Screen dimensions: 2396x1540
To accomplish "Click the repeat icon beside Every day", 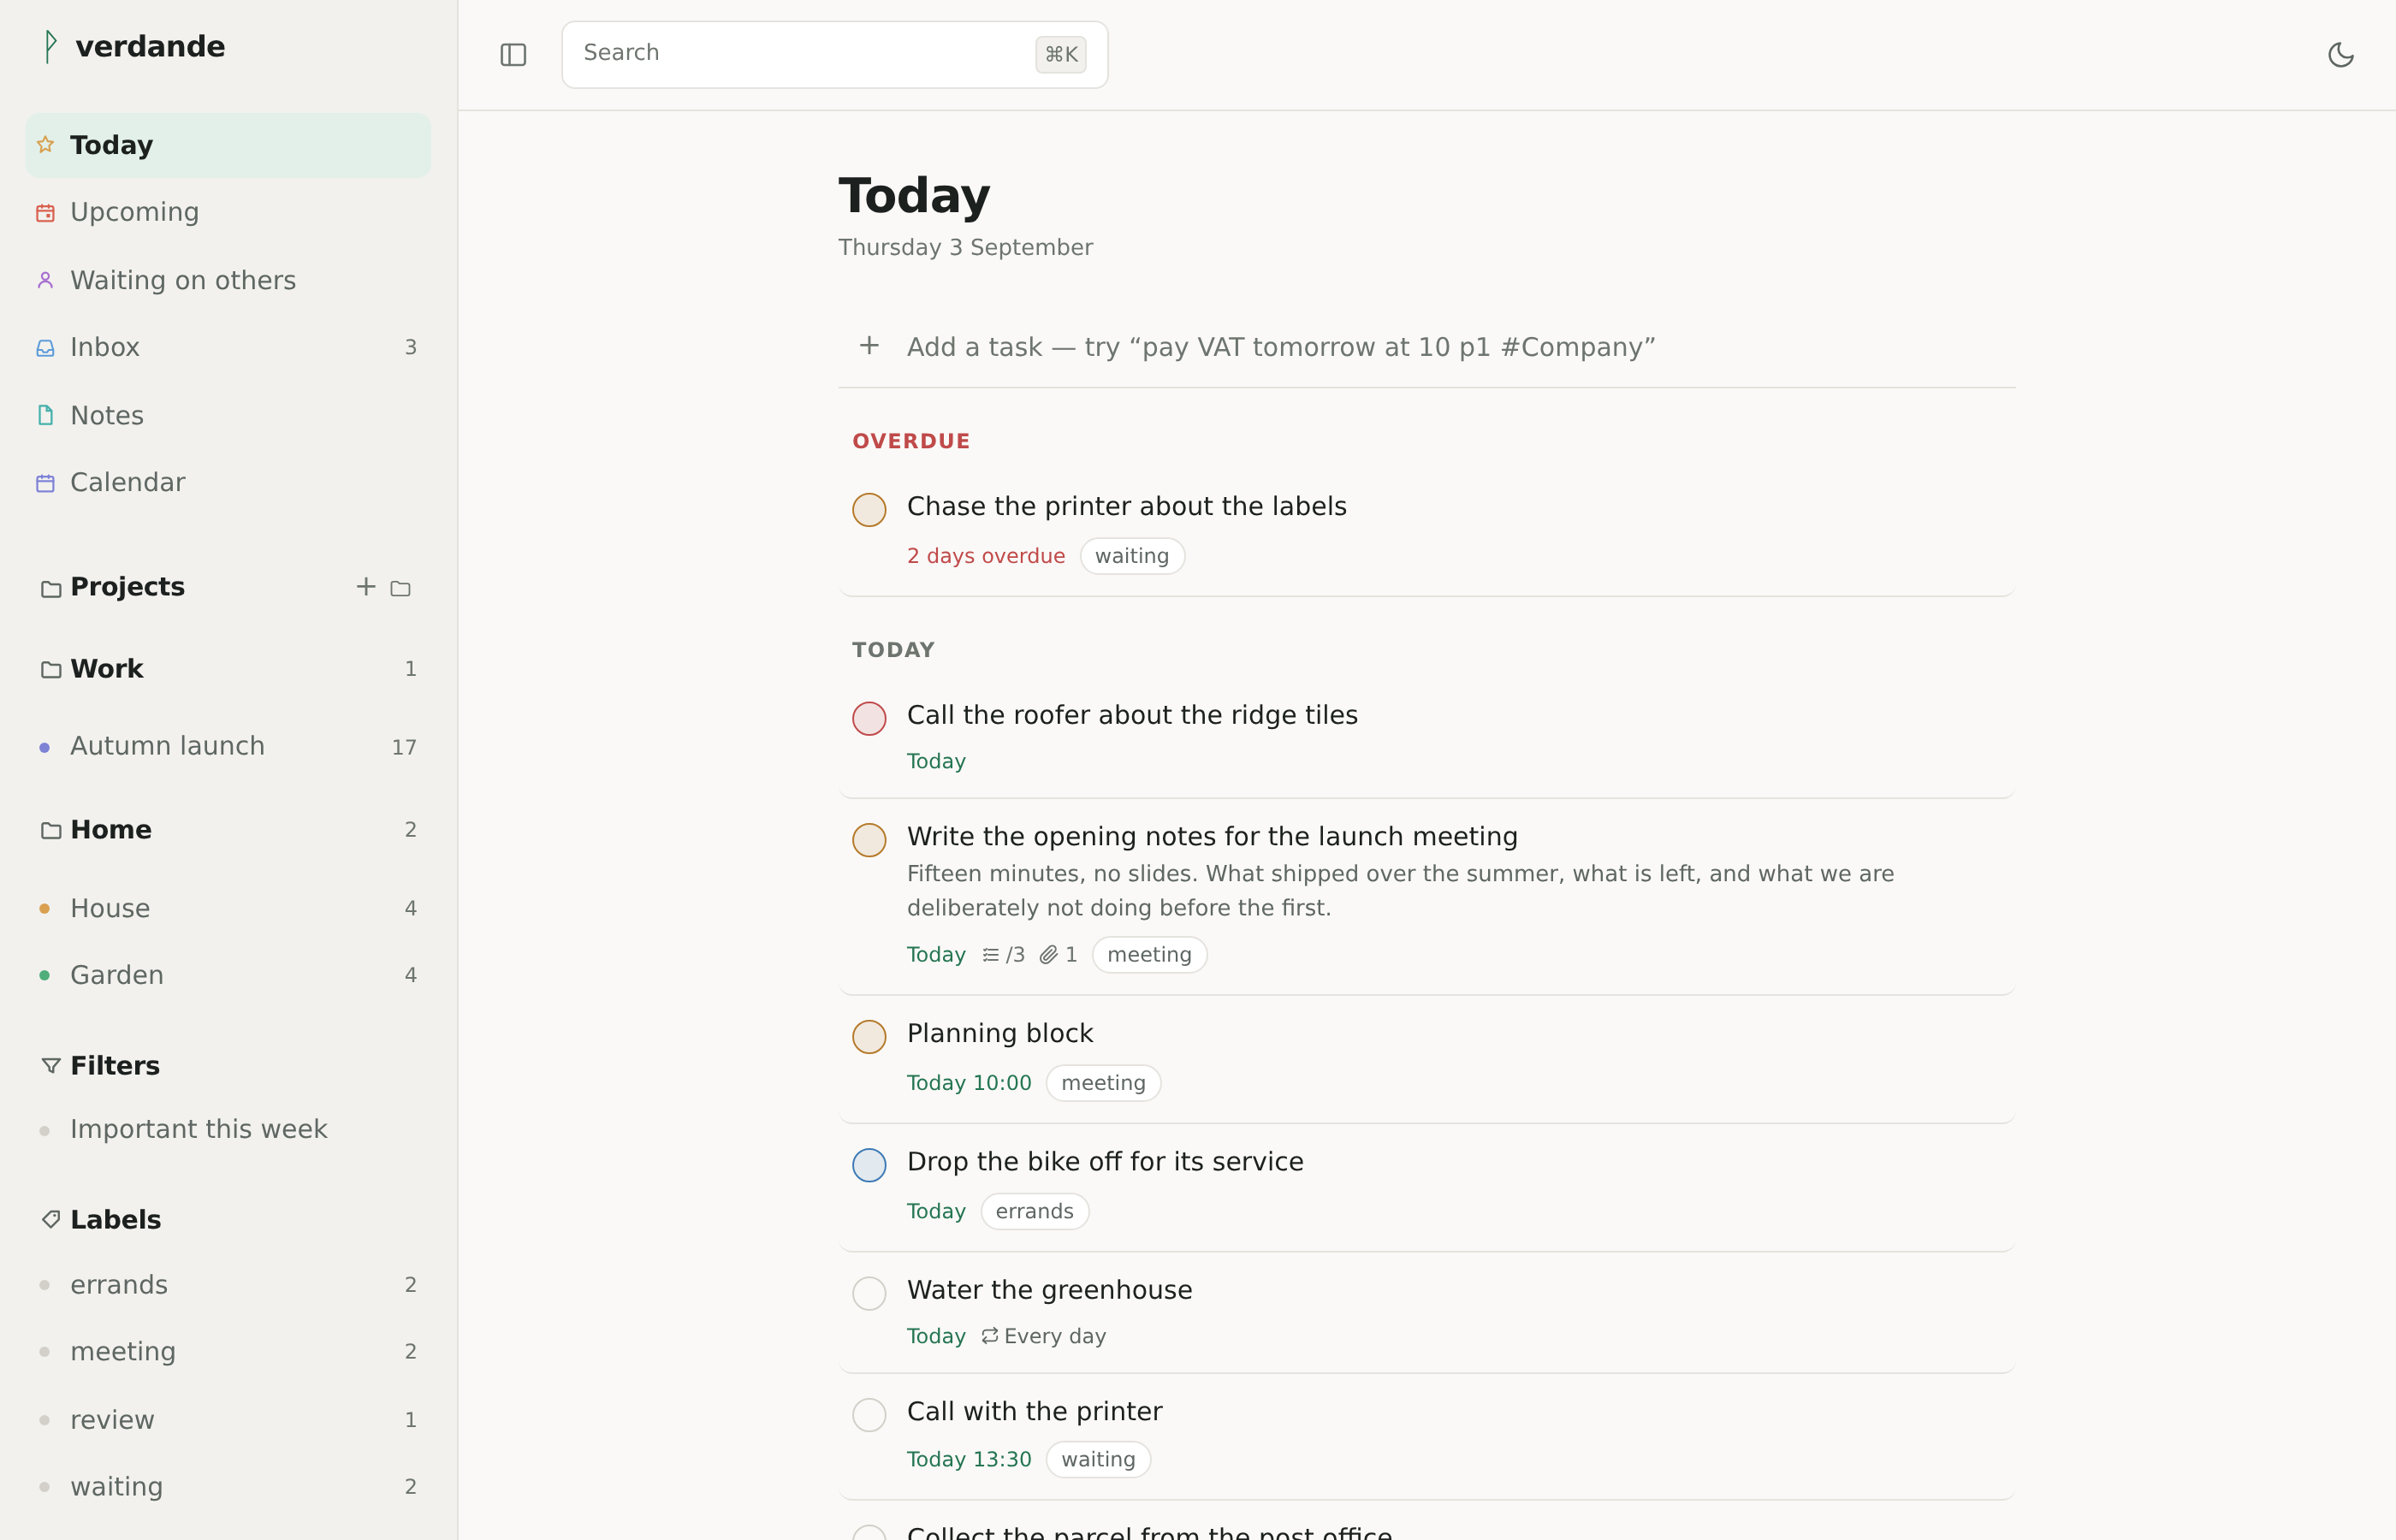I will pyautogui.click(x=990, y=1336).
